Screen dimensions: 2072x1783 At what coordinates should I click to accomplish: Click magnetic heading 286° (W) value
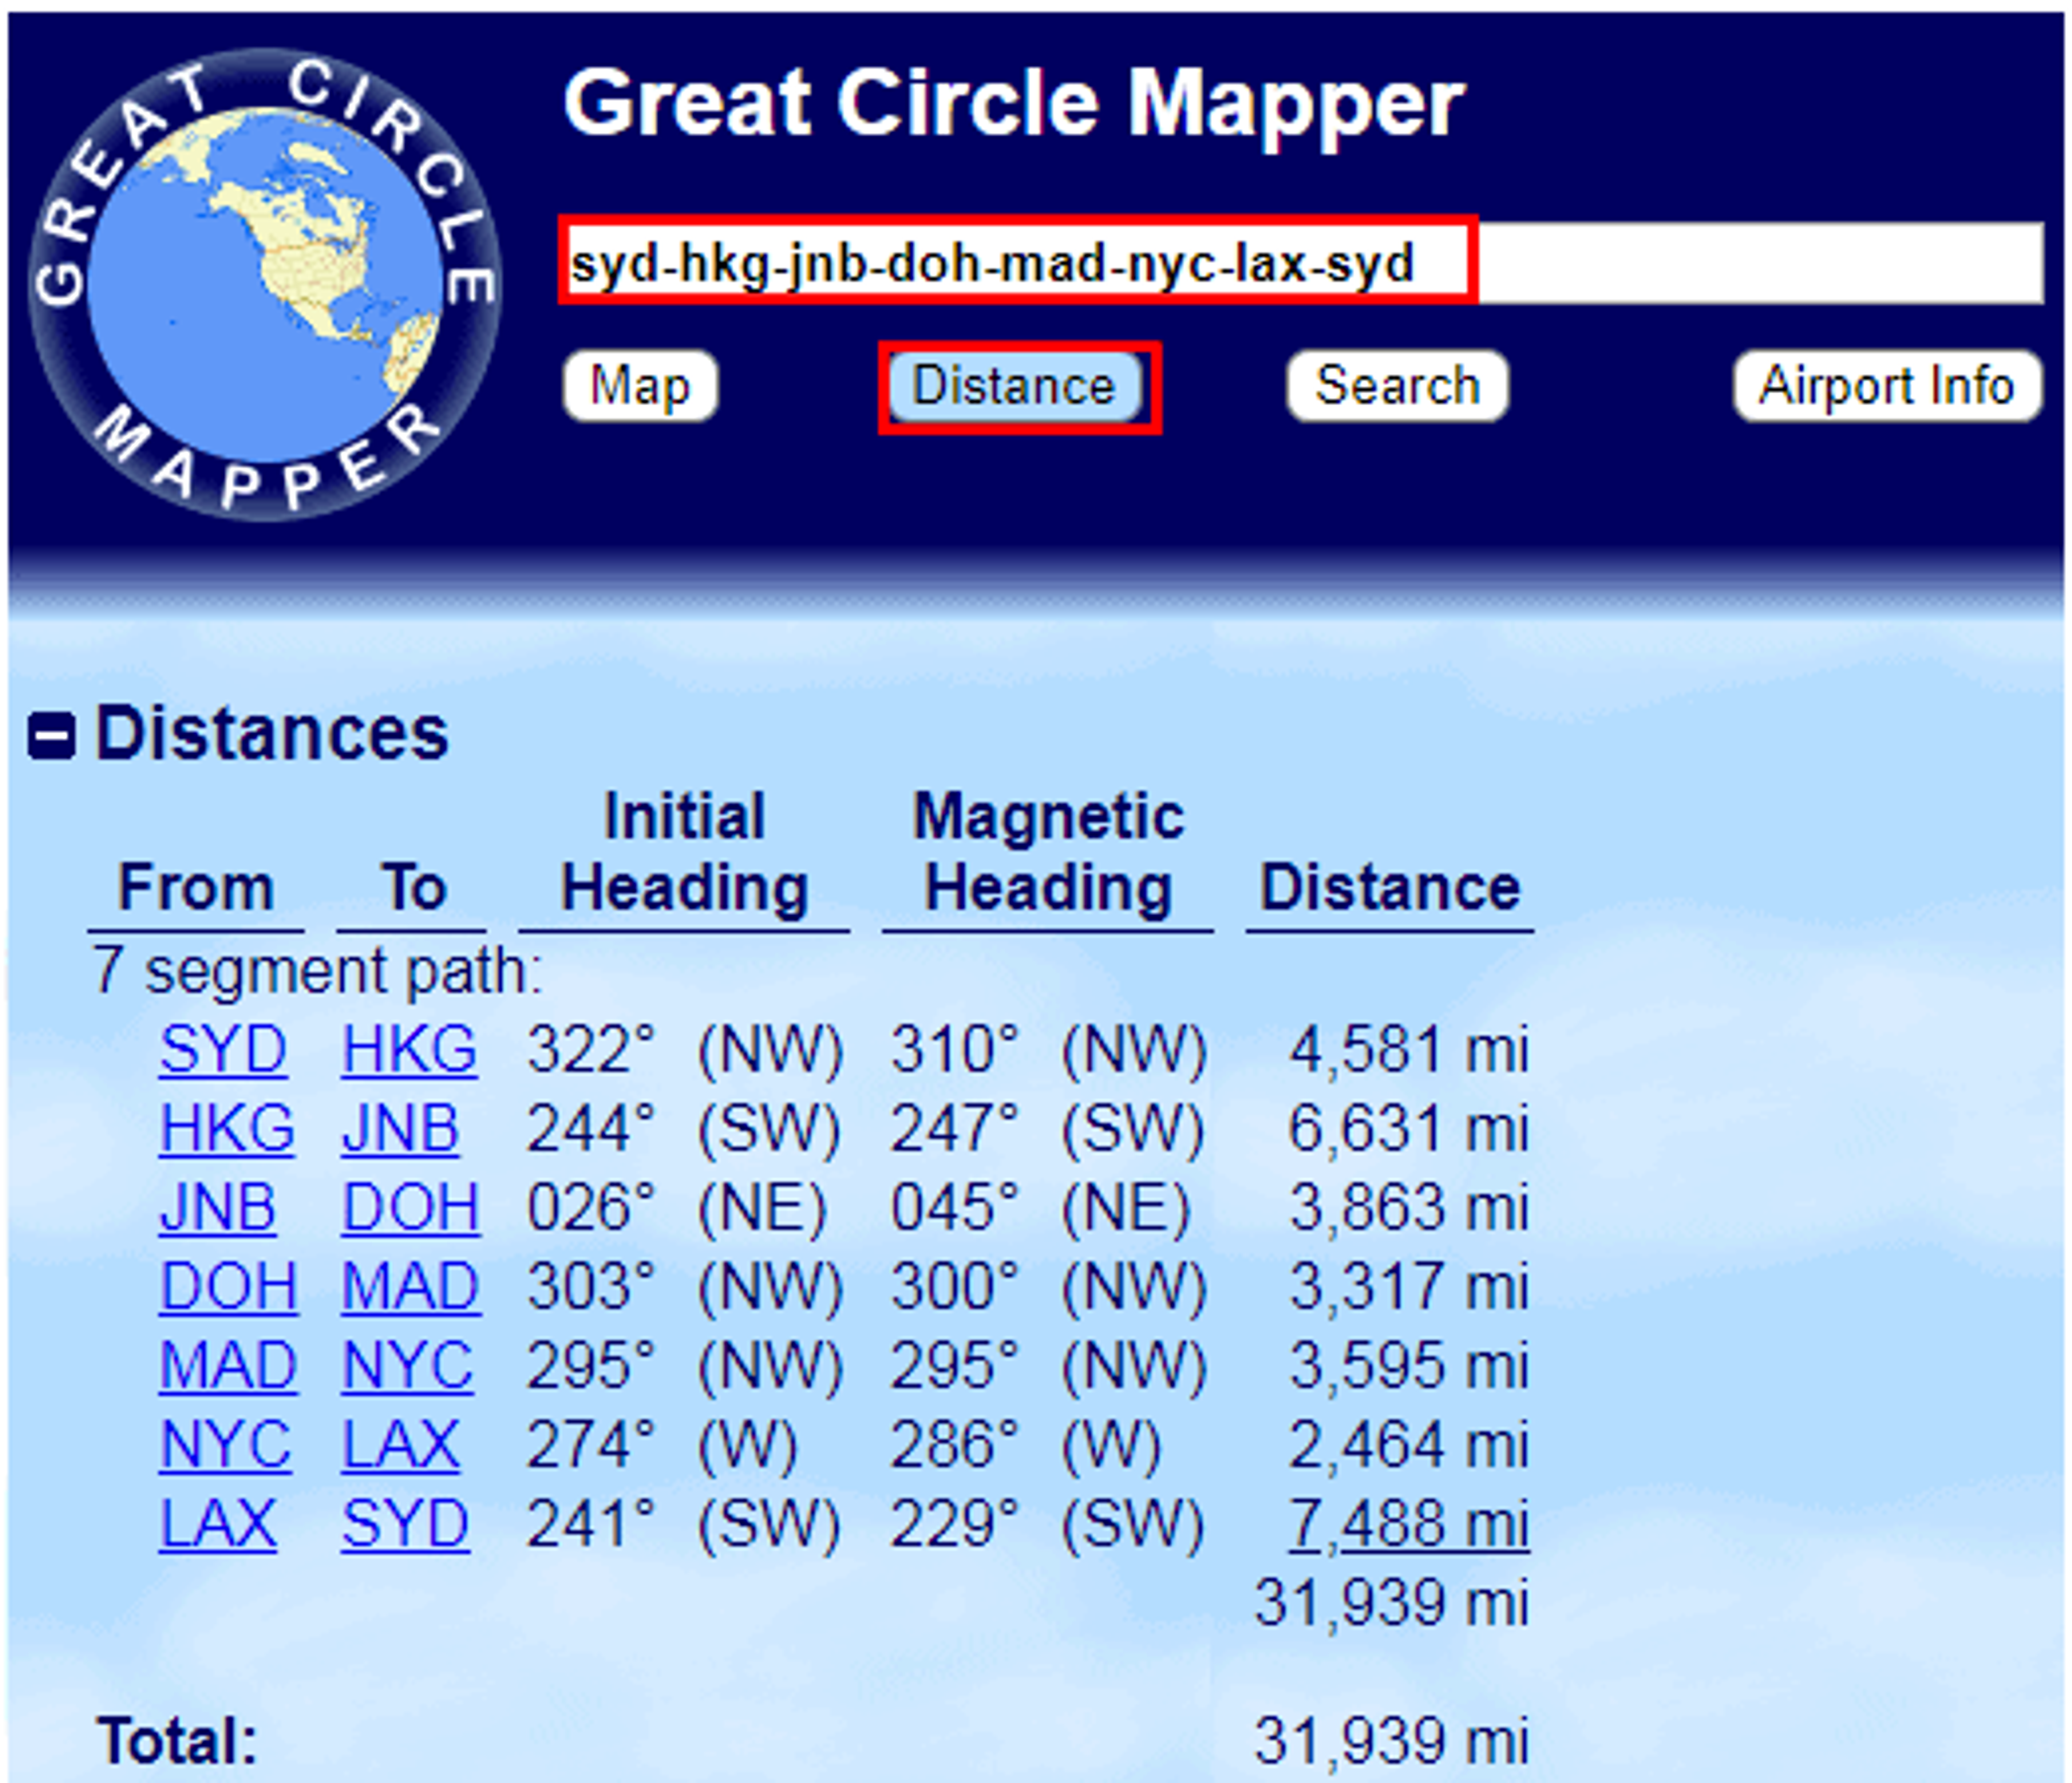[x=1026, y=1445]
